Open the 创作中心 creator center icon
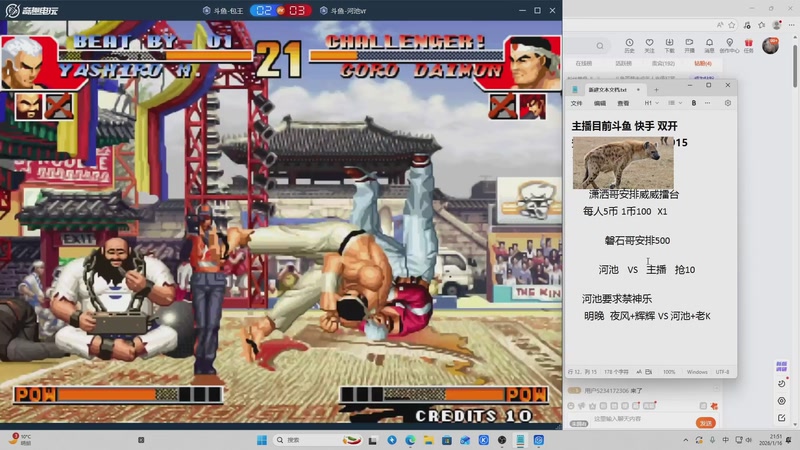800x450 pixels. 730,45
